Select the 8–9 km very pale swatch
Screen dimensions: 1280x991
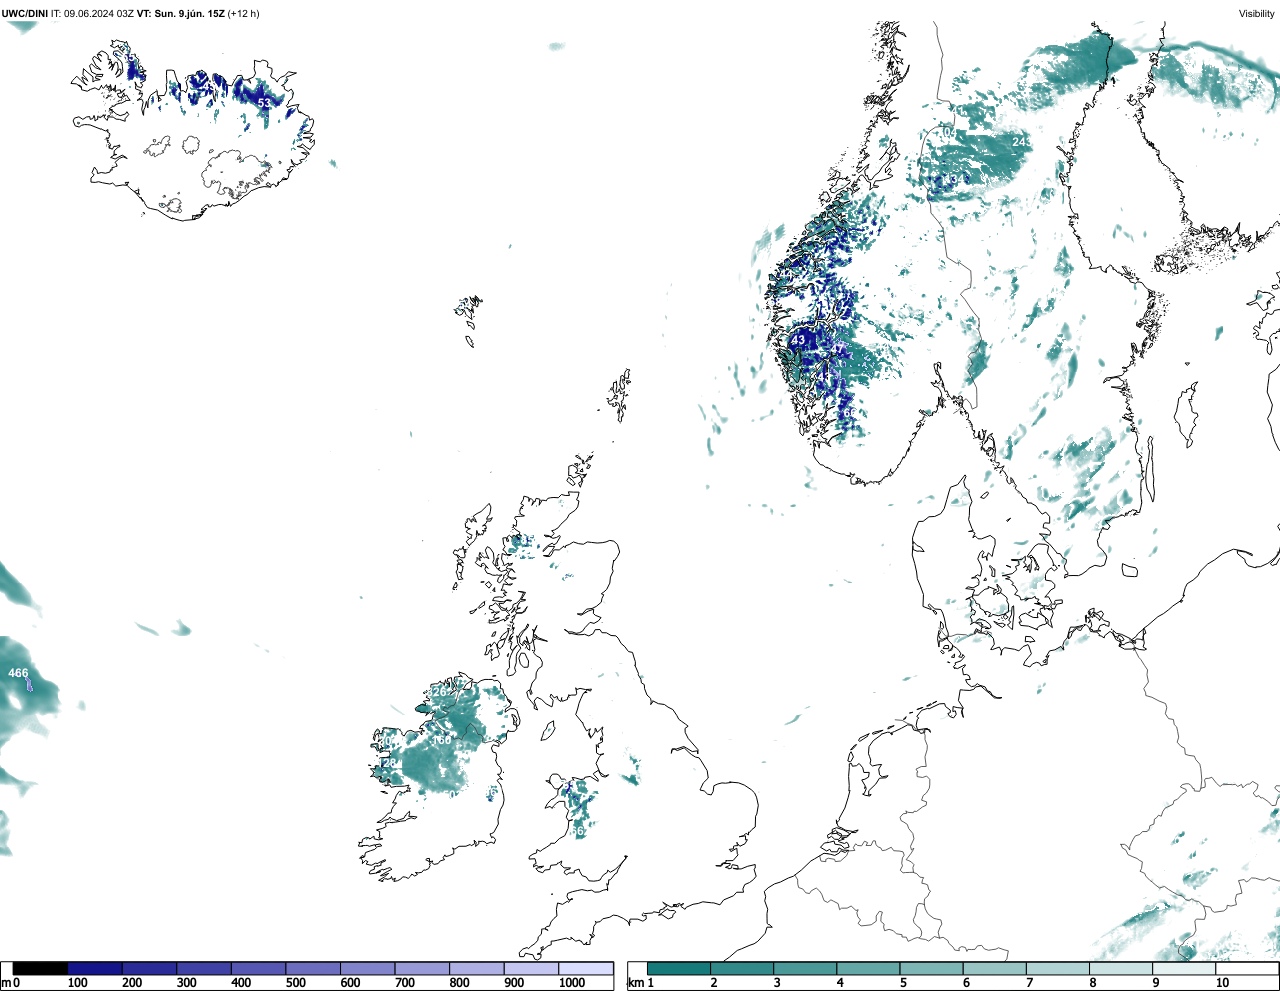tap(1120, 968)
